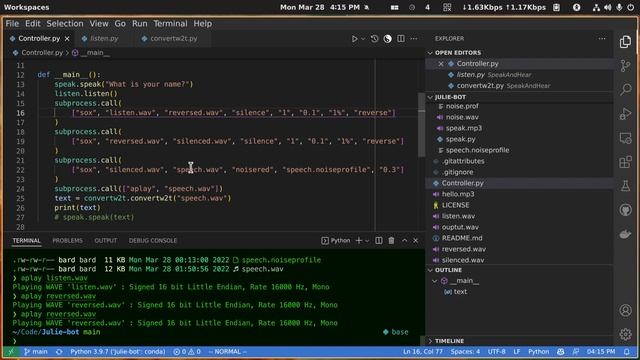Open the Docker whale icon

point(625,234)
